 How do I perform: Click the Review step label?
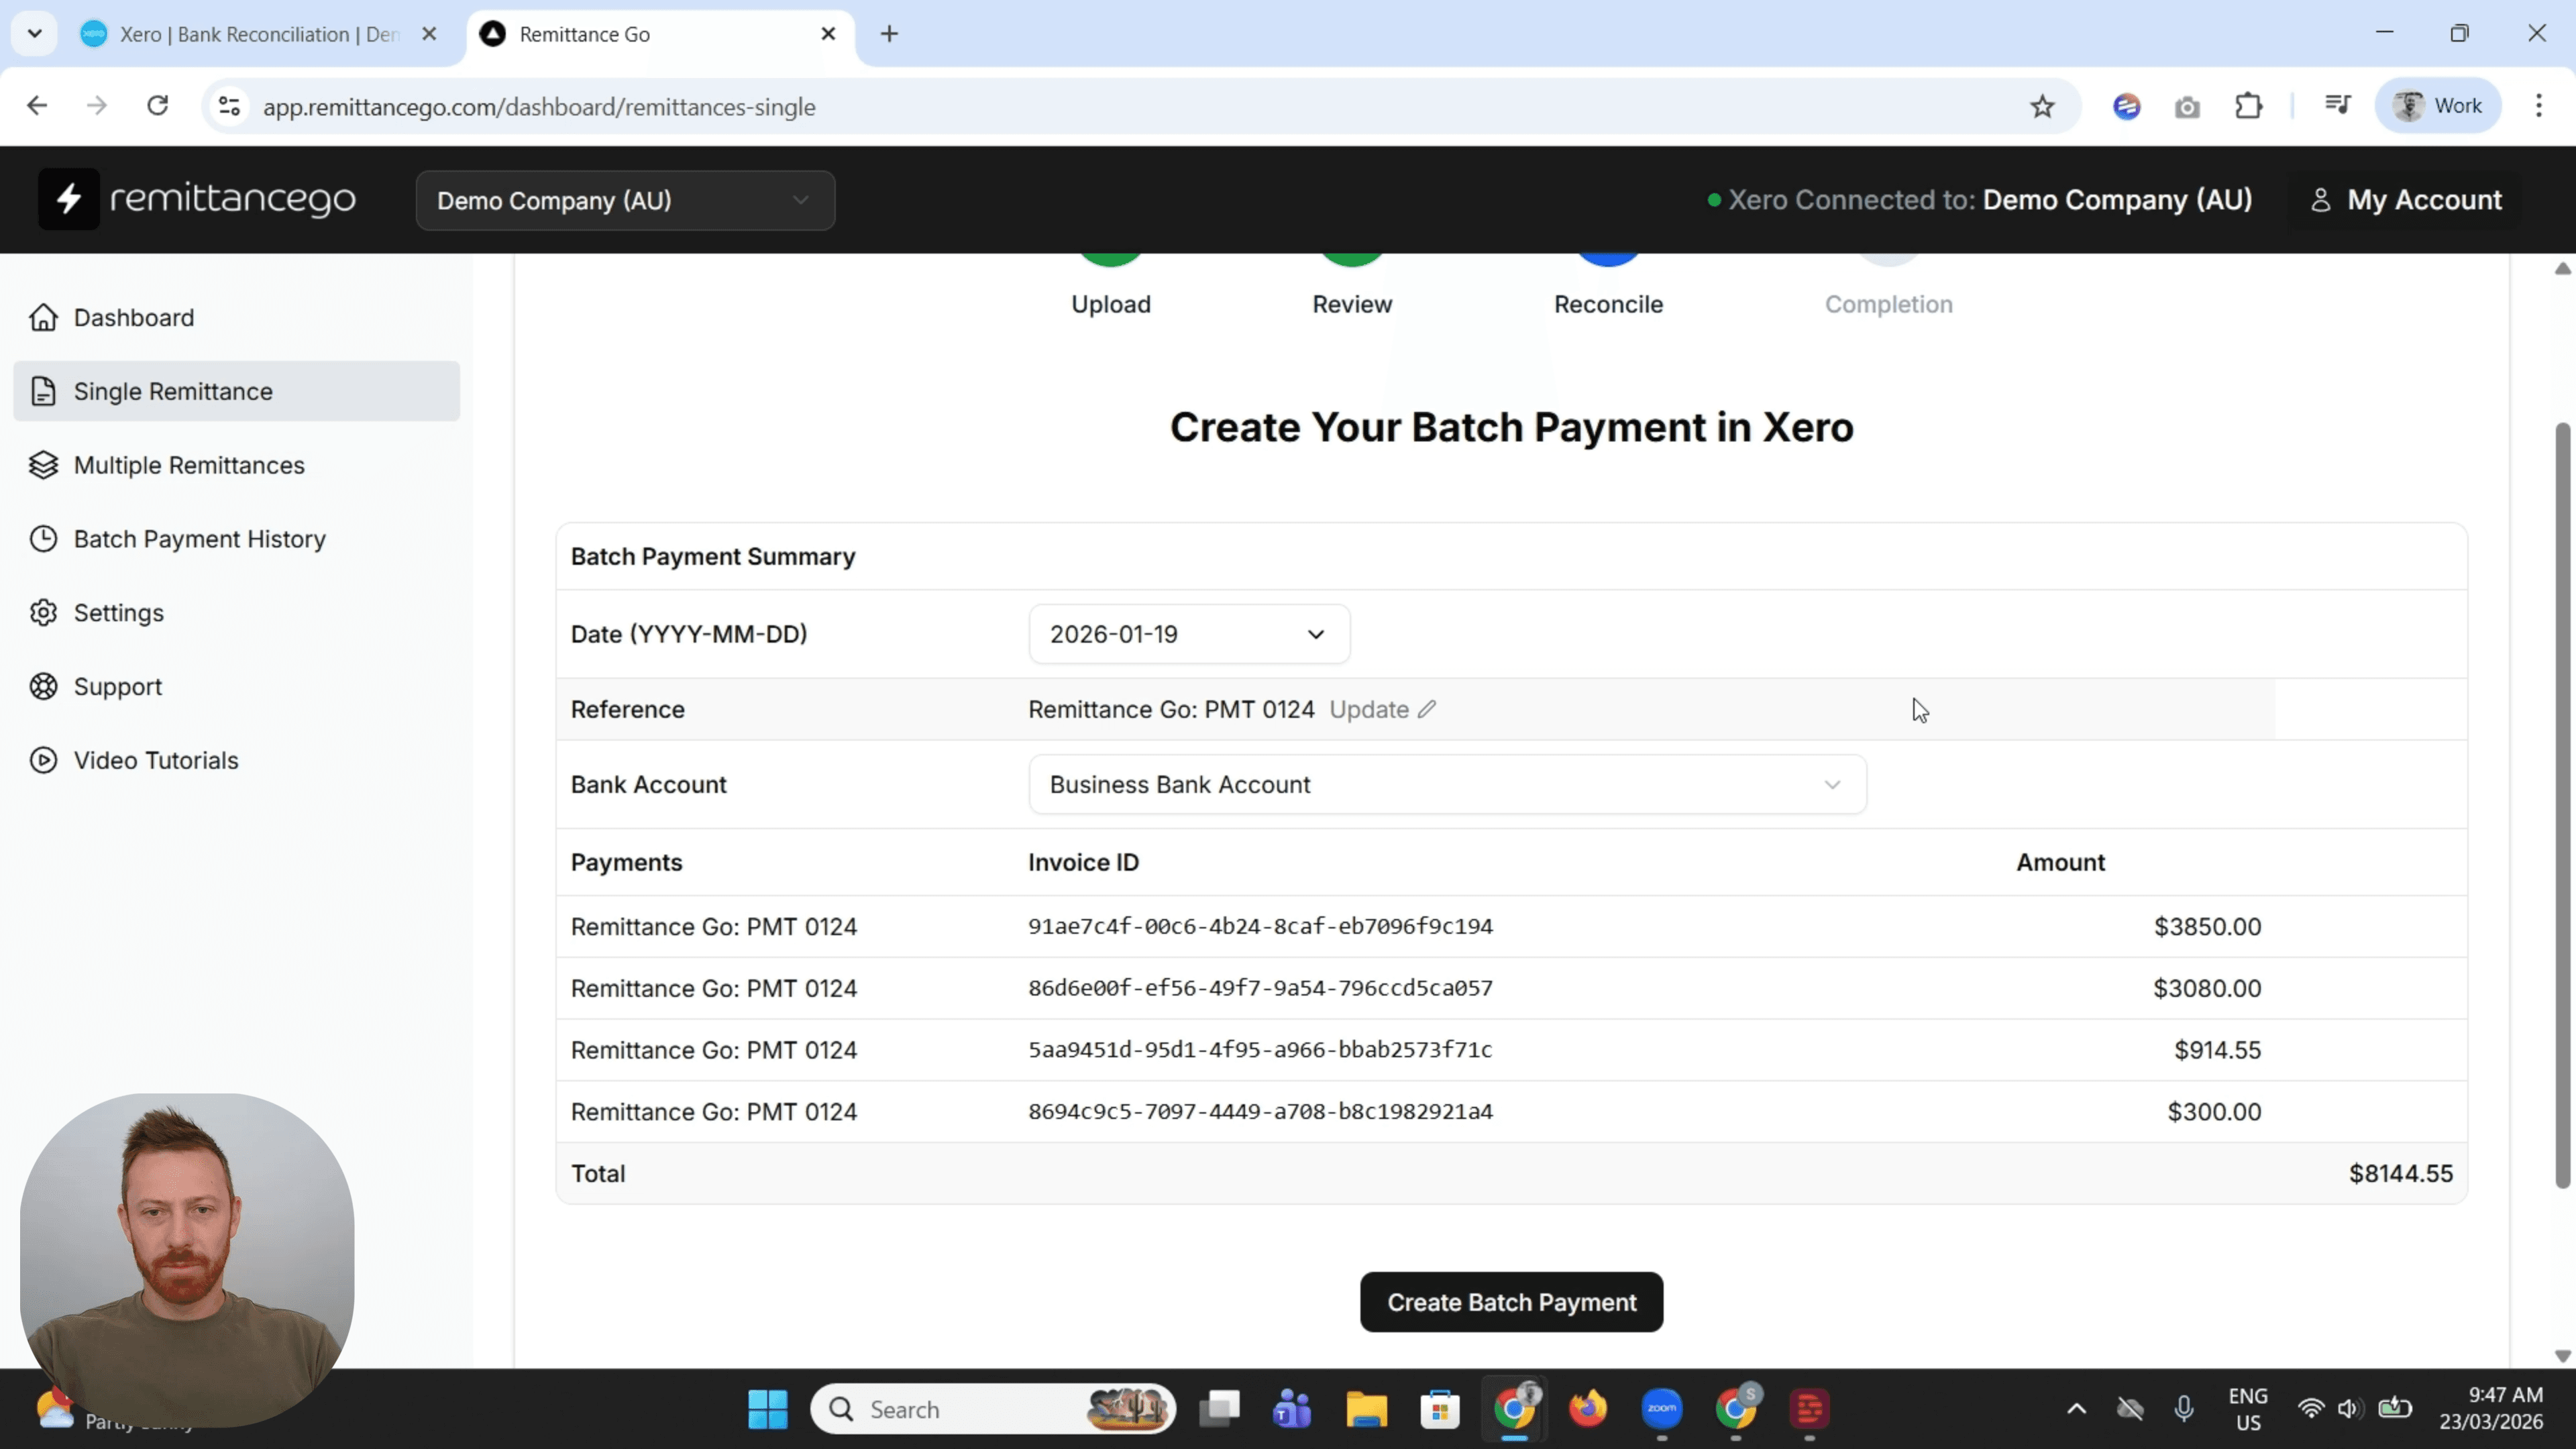(x=1352, y=304)
